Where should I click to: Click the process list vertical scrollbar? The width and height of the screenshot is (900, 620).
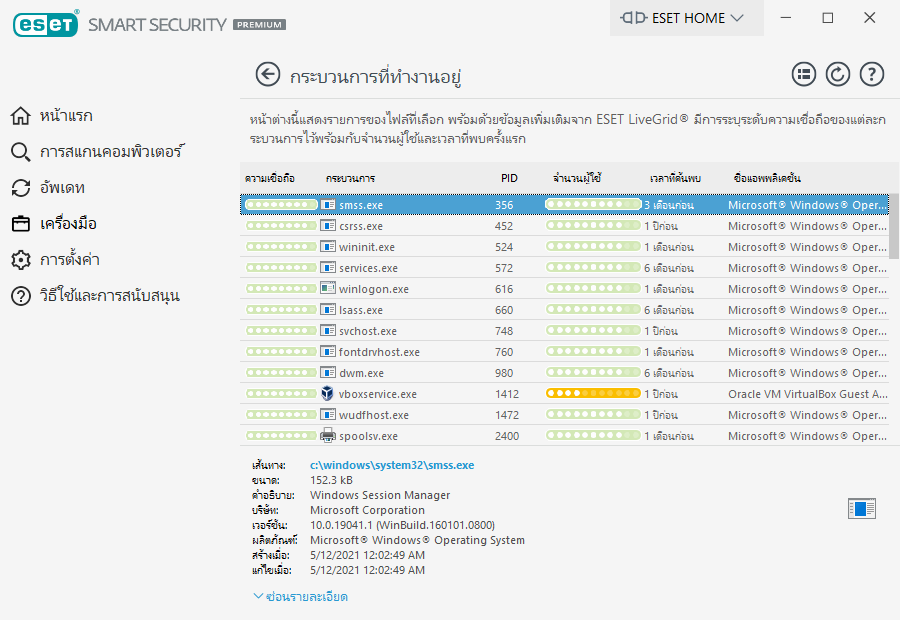pyautogui.click(x=894, y=226)
